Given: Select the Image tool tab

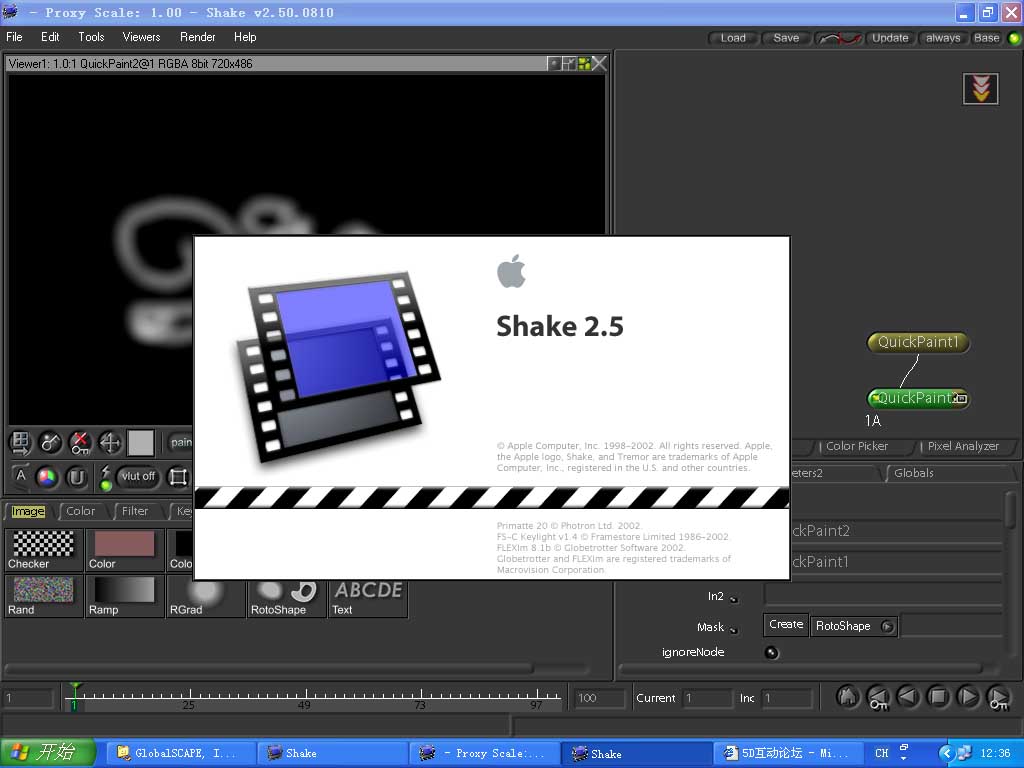Looking at the screenshot, I should (x=28, y=511).
